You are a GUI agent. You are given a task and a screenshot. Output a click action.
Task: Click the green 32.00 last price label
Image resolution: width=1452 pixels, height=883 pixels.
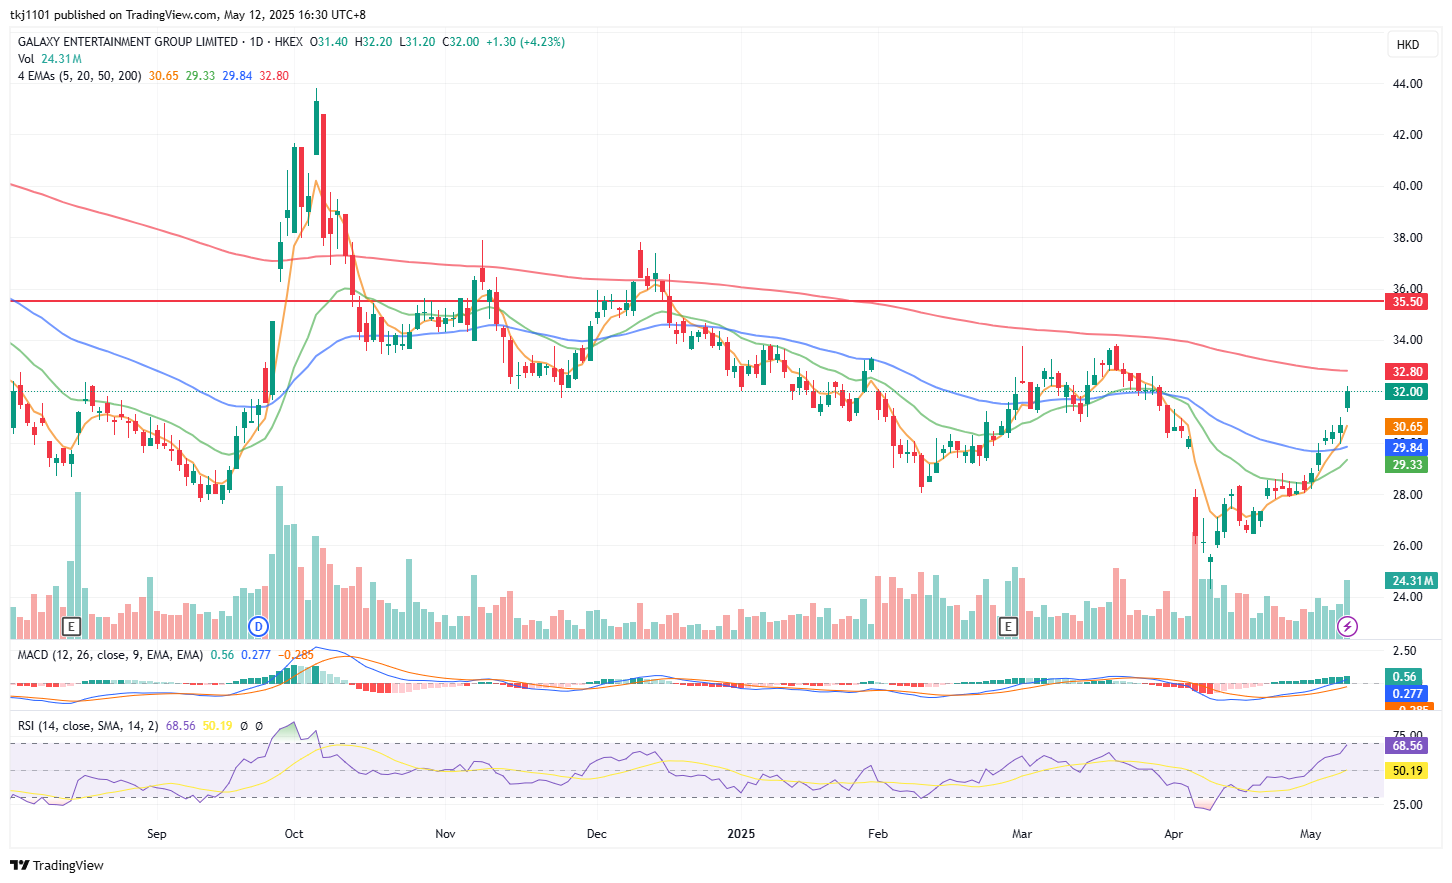1408,392
